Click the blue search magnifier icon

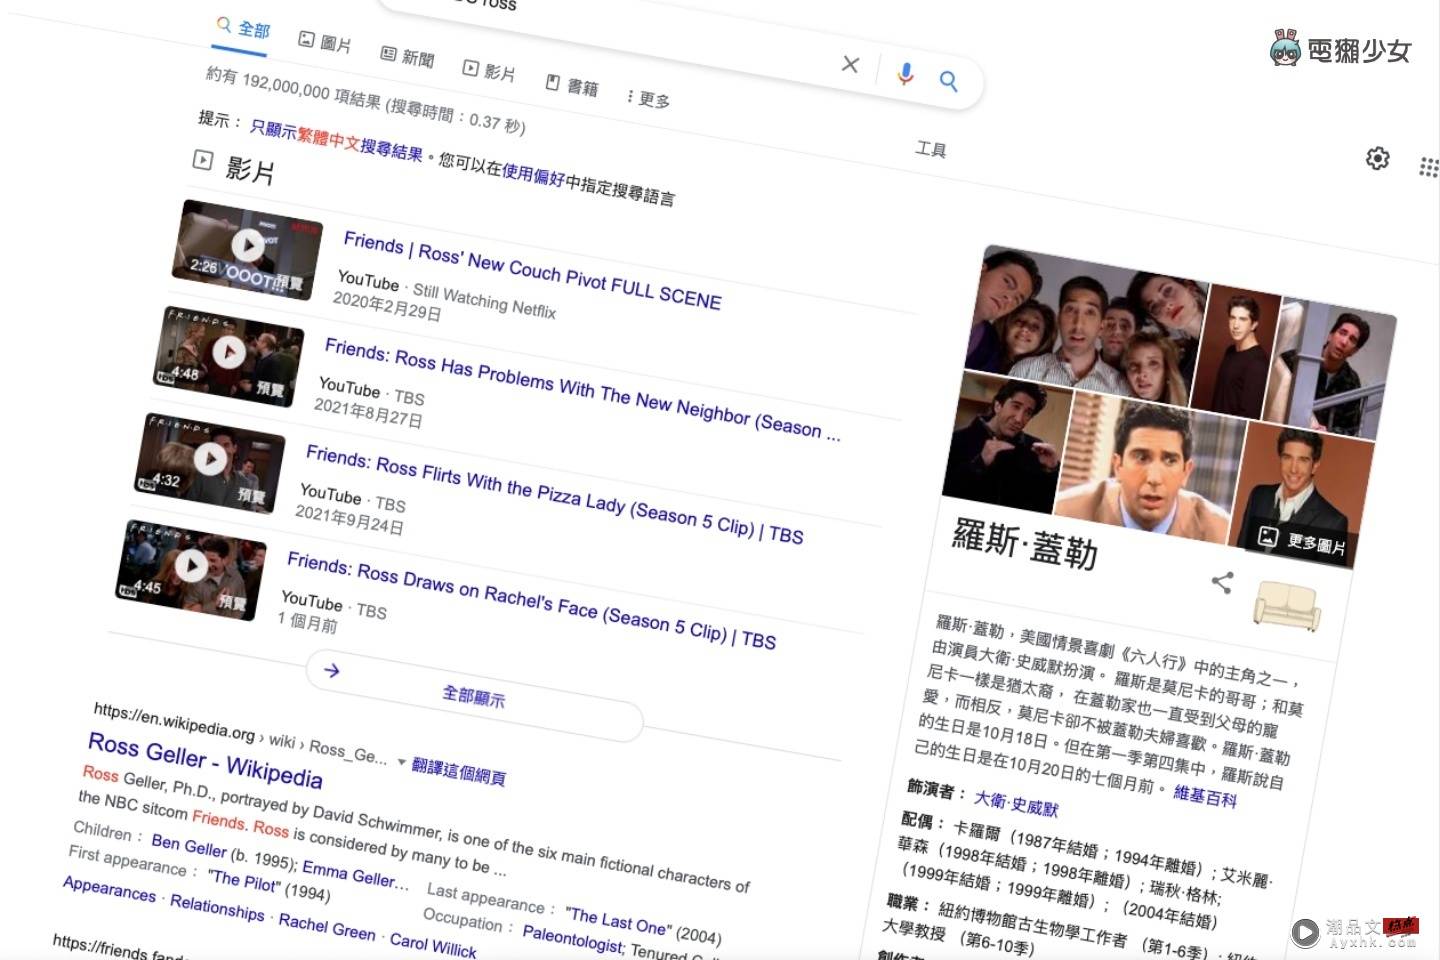point(948,81)
